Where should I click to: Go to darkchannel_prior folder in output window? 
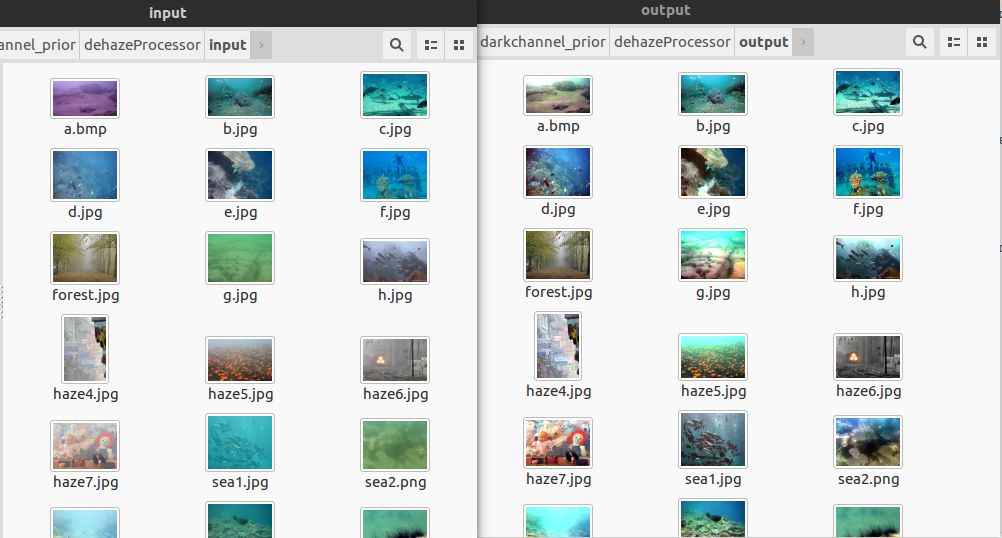point(543,42)
